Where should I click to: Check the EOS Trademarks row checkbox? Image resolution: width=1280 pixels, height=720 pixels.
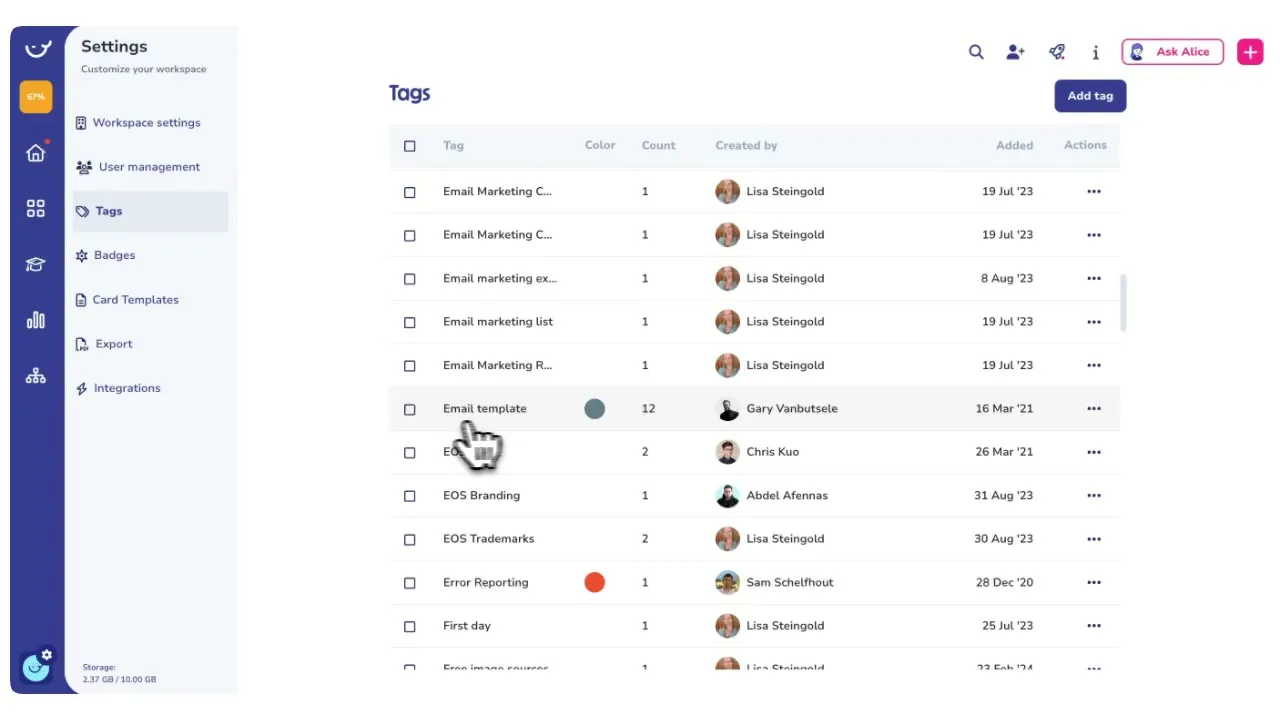point(409,539)
